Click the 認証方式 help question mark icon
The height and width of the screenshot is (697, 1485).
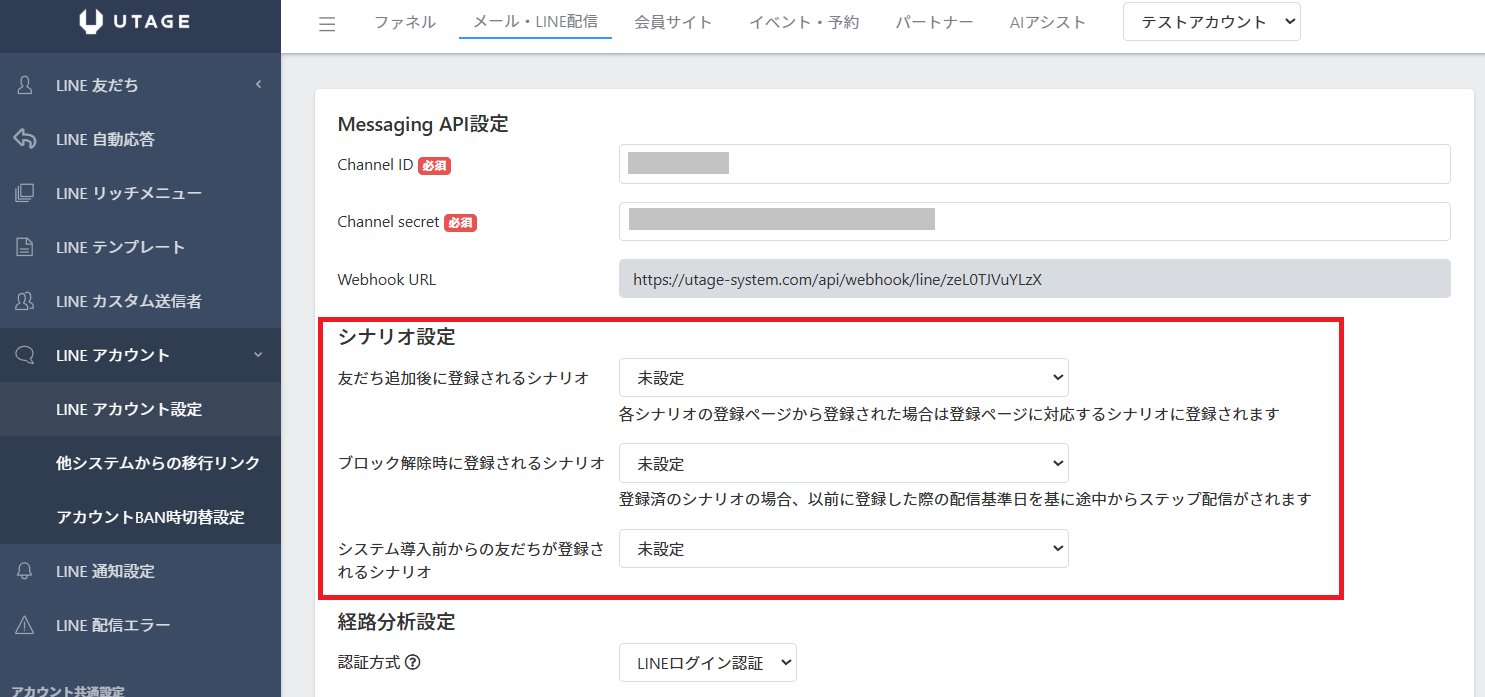(x=412, y=663)
